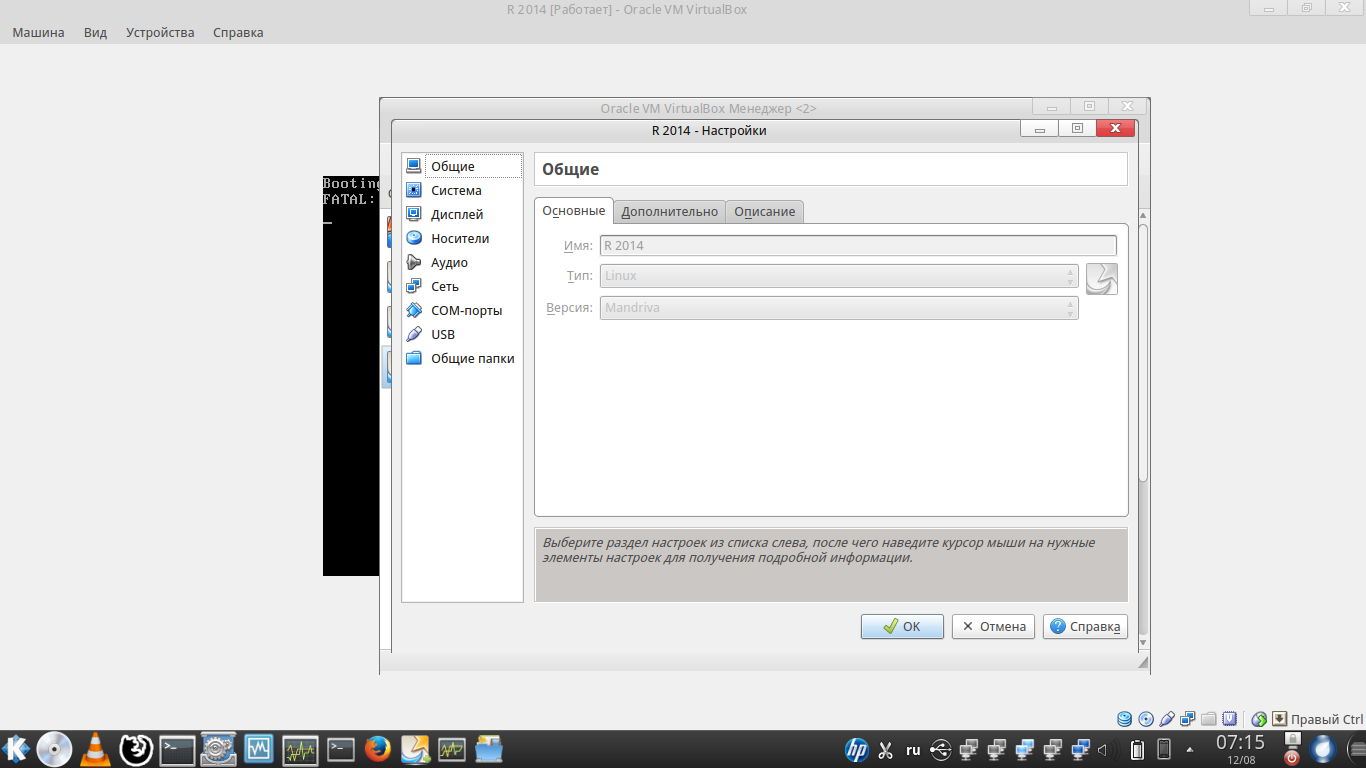1366x768 pixels.
Task: Open the Дисплей settings section
Action: click(x=462, y=214)
